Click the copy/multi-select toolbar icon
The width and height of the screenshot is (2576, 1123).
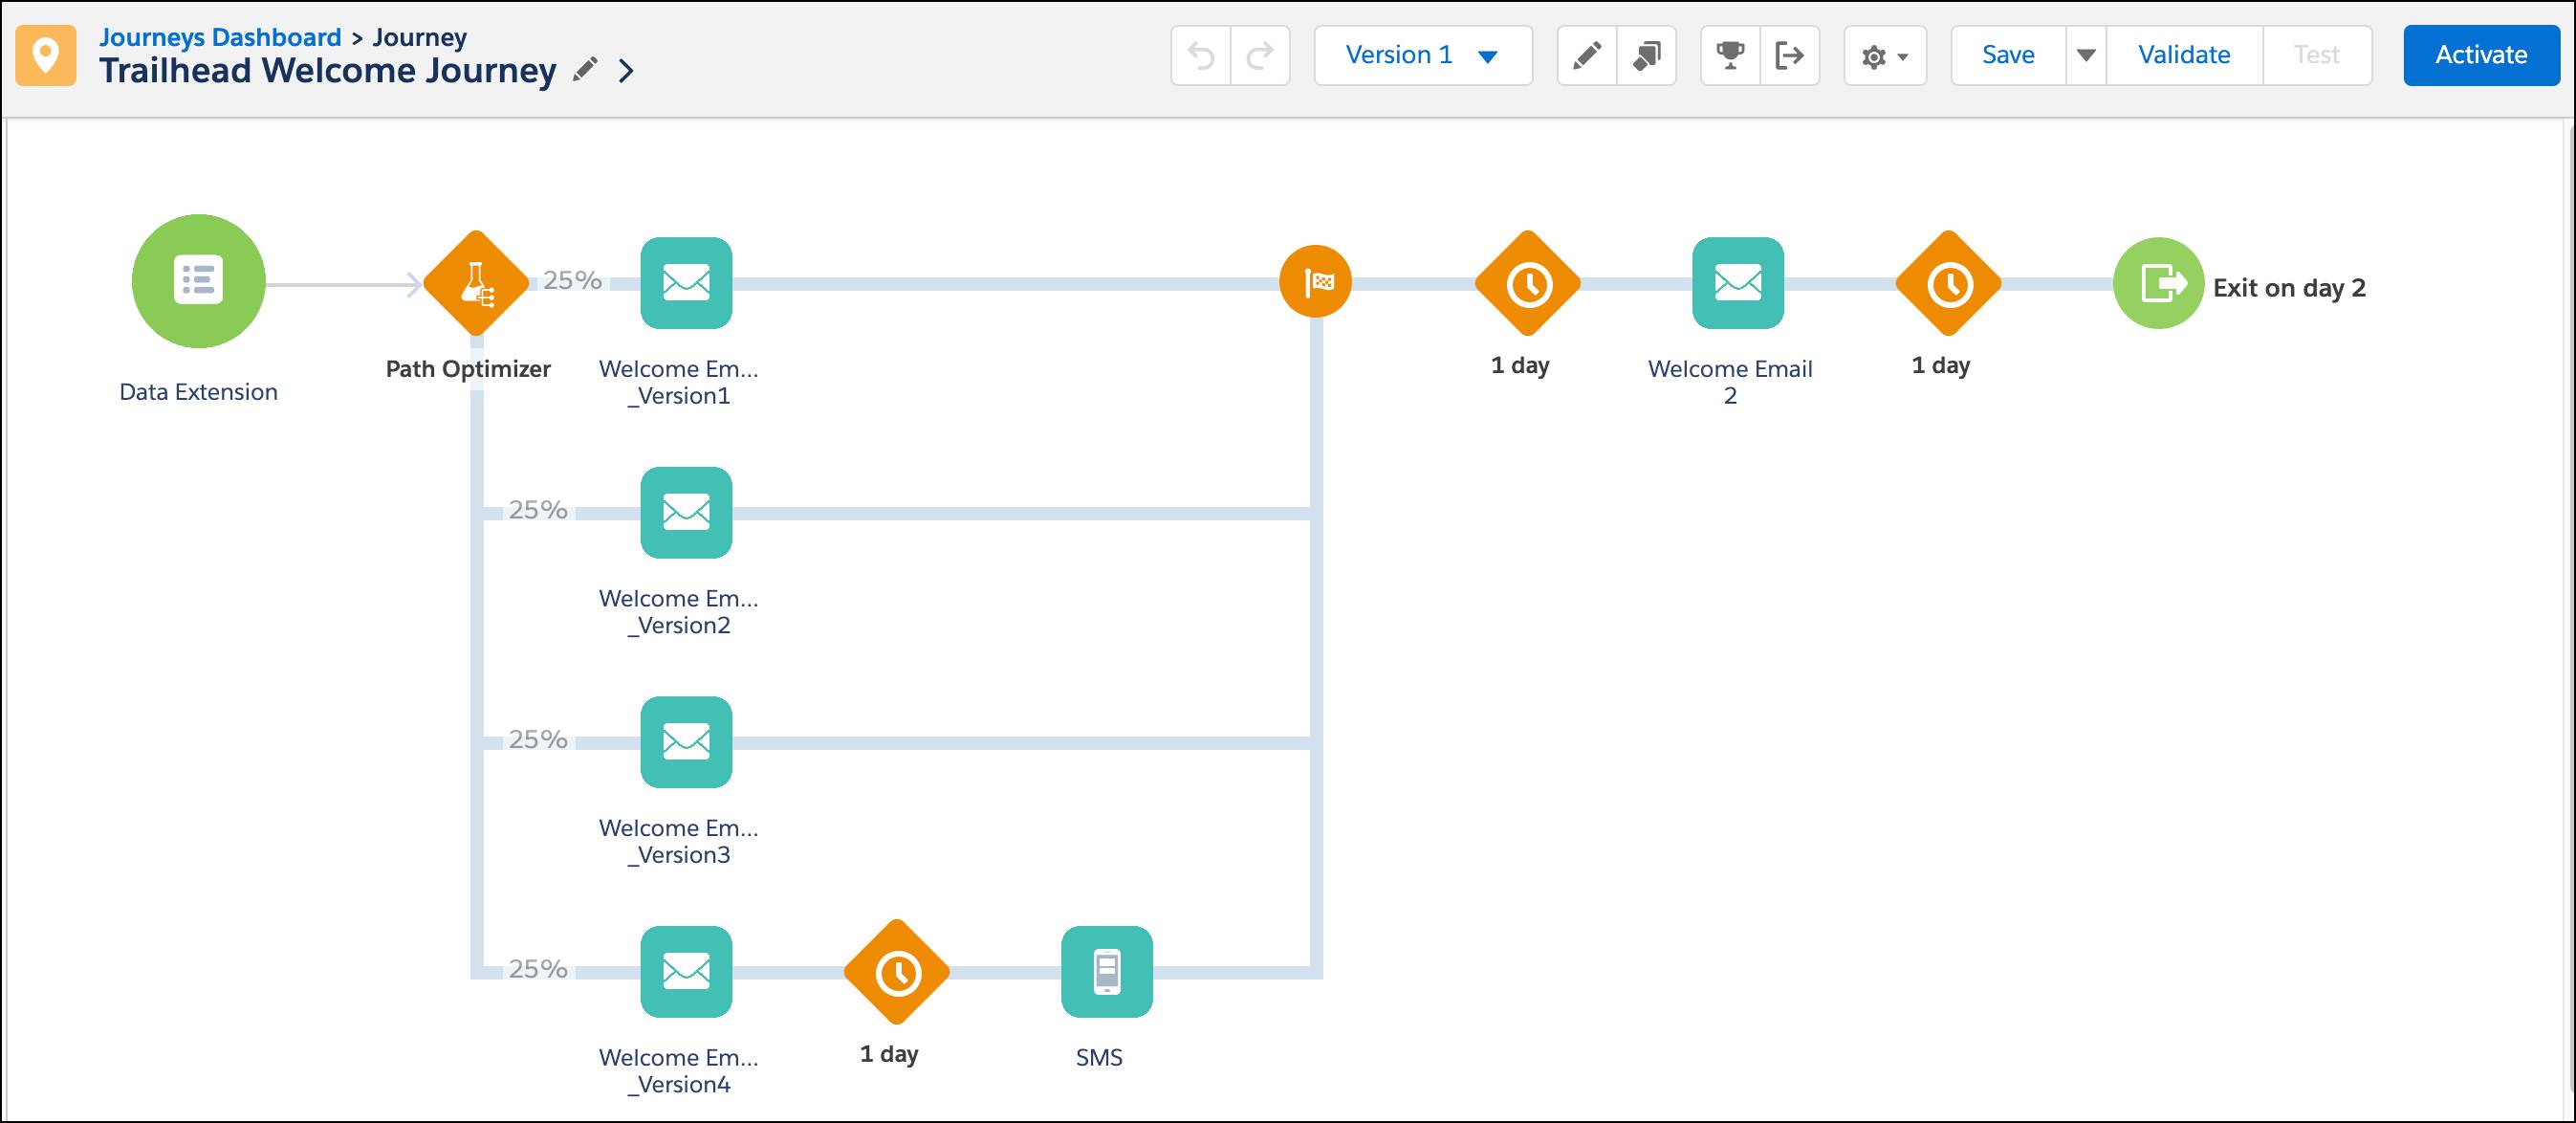[1647, 55]
